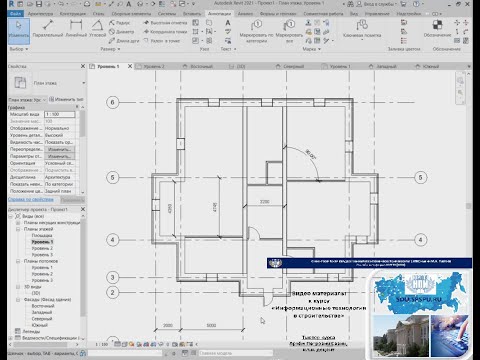Viewport: 480px width, 360px height.
Task: Expand the Выбор panel dropdown
Action: (x=18, y=49)
